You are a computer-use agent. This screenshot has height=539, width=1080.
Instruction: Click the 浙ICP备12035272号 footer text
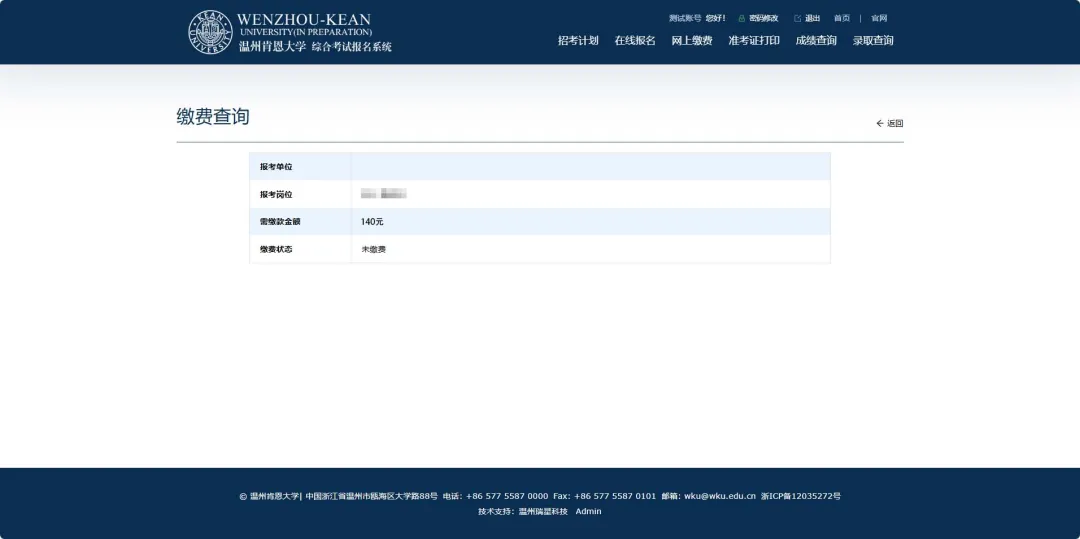pos(801,496)
